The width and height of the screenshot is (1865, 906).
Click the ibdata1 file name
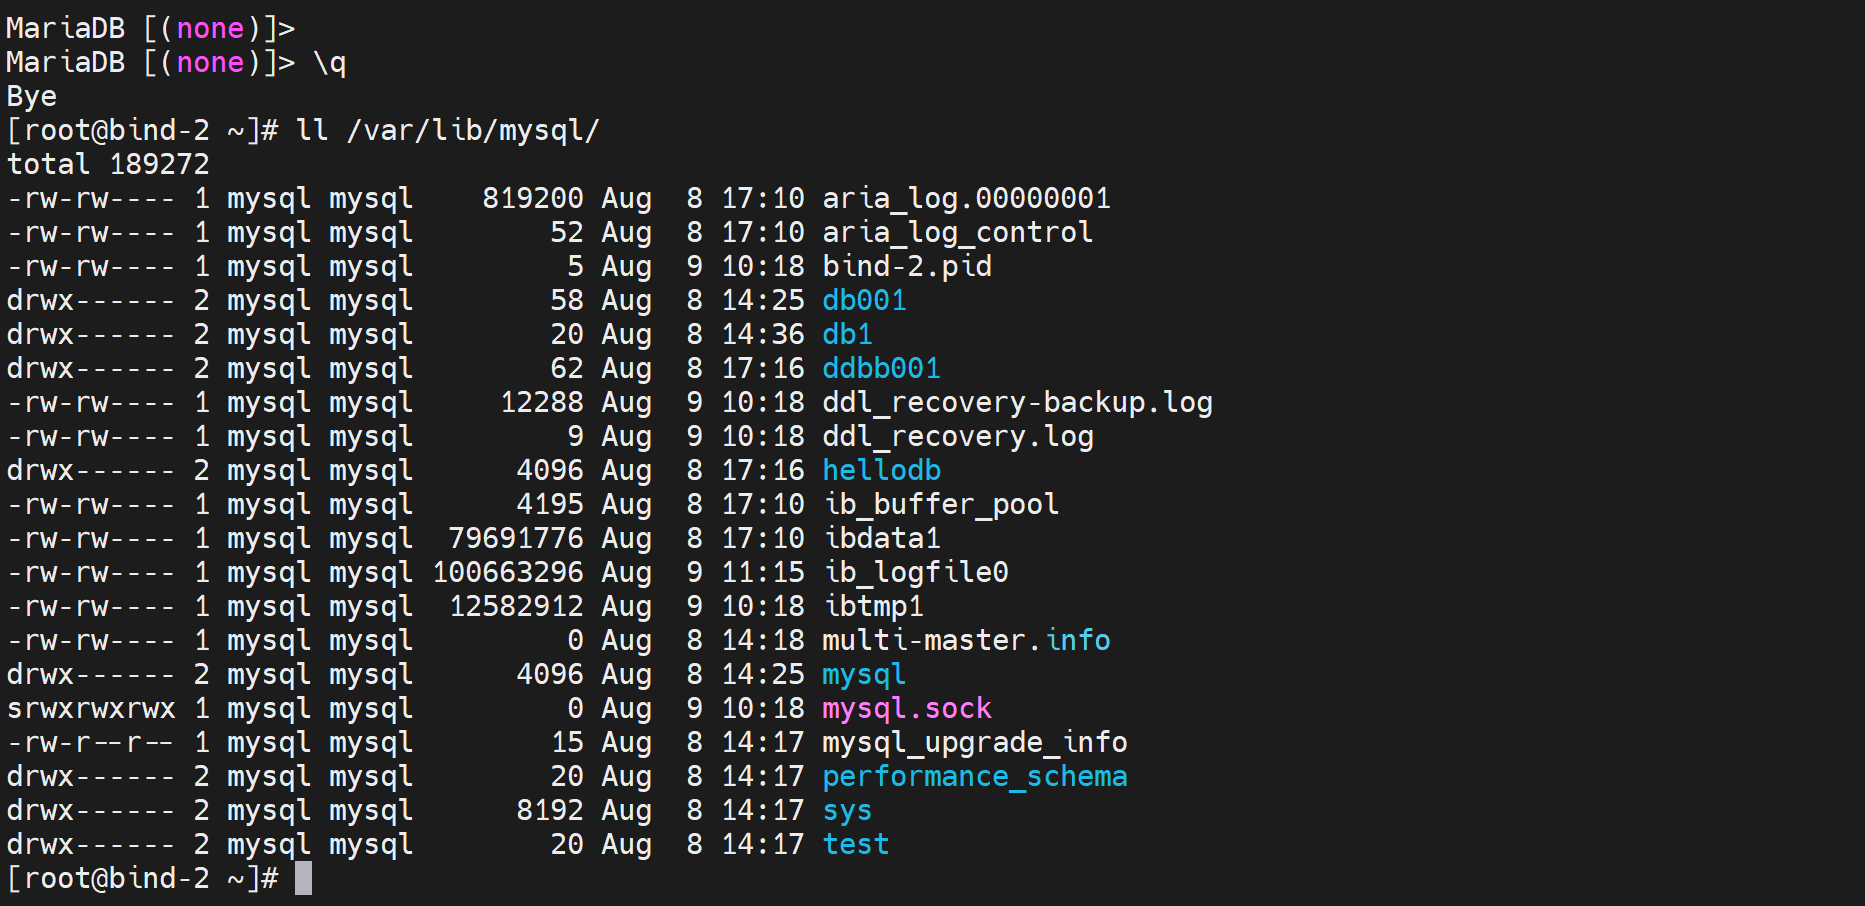[881, 538]
